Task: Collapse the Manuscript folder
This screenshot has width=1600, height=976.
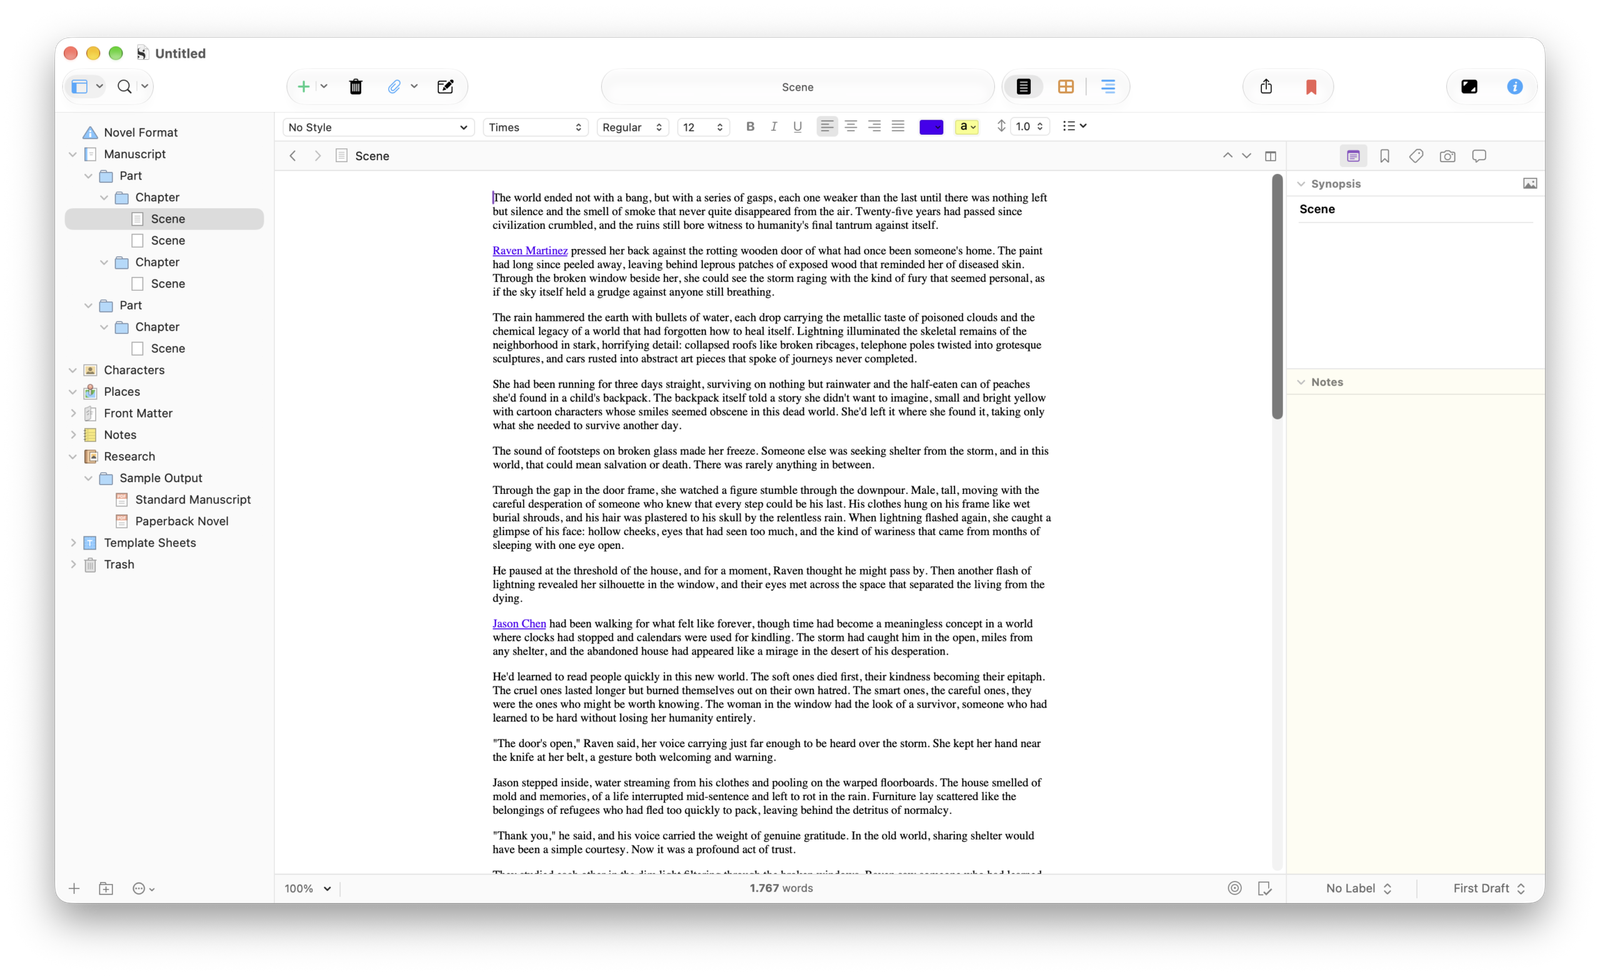Action: [73, 154]
